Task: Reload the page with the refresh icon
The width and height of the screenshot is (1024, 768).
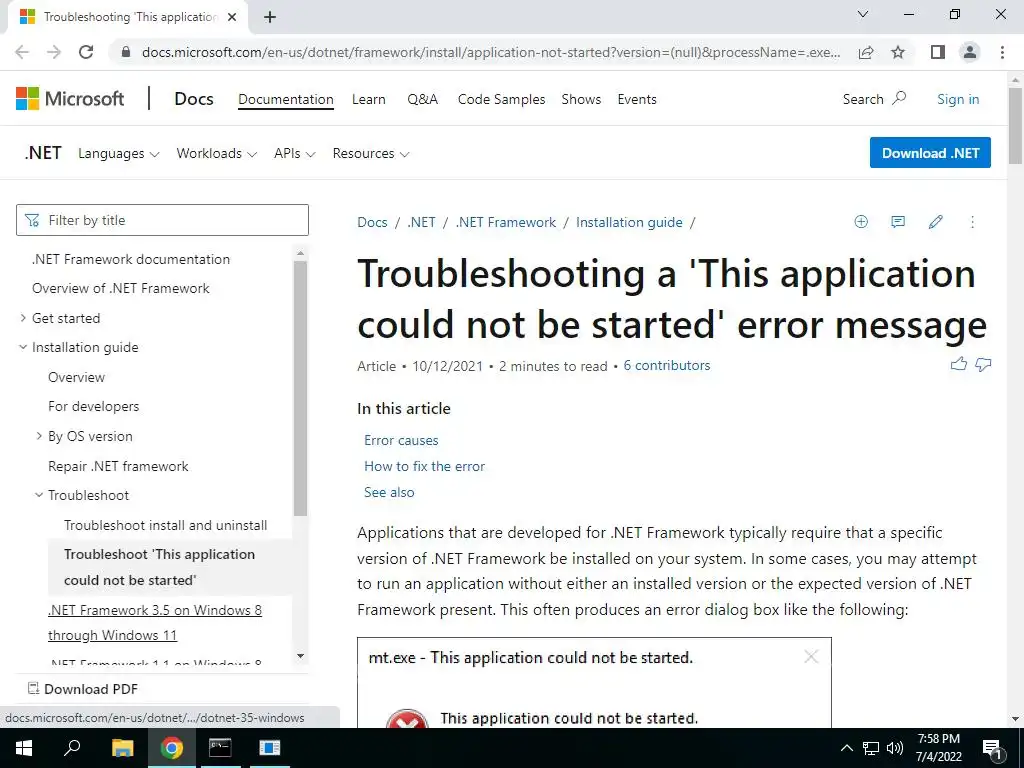Action: click(86, 52)
